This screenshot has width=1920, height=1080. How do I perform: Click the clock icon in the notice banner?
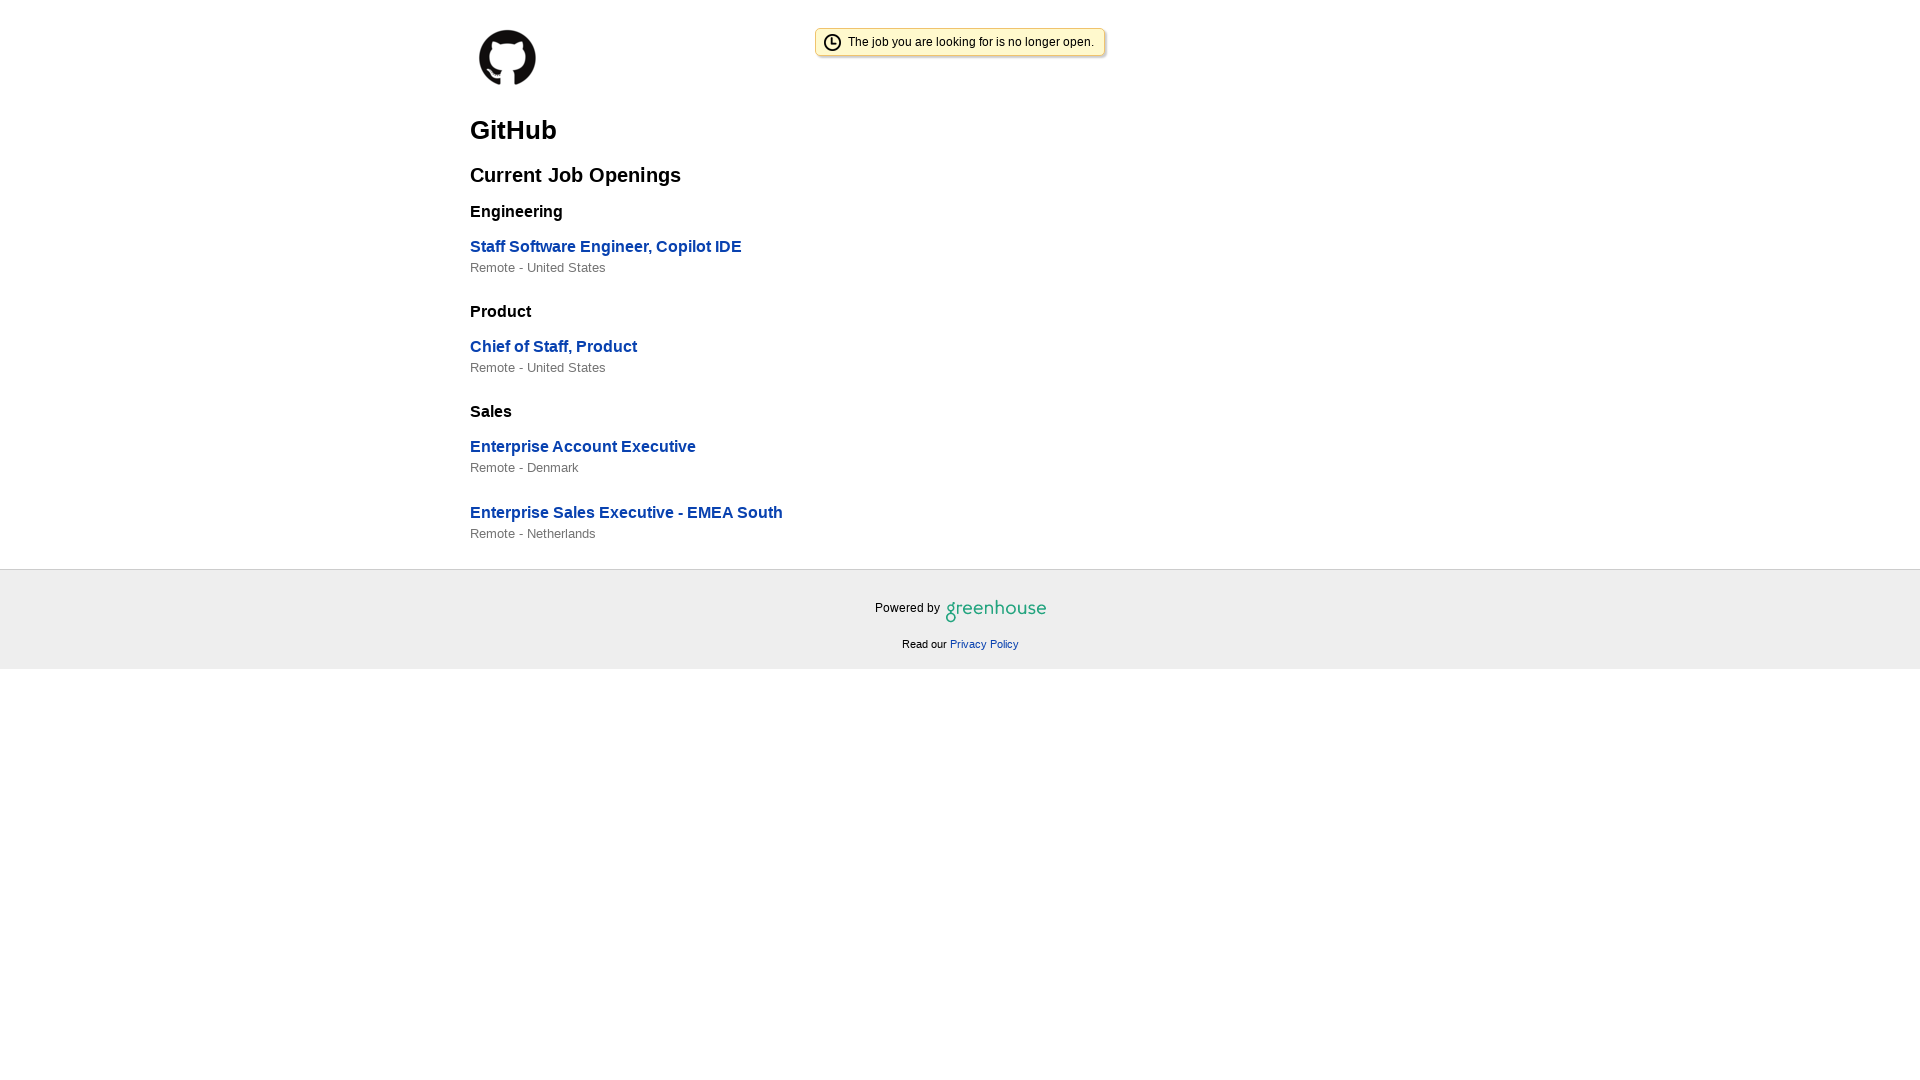[832, 42]
